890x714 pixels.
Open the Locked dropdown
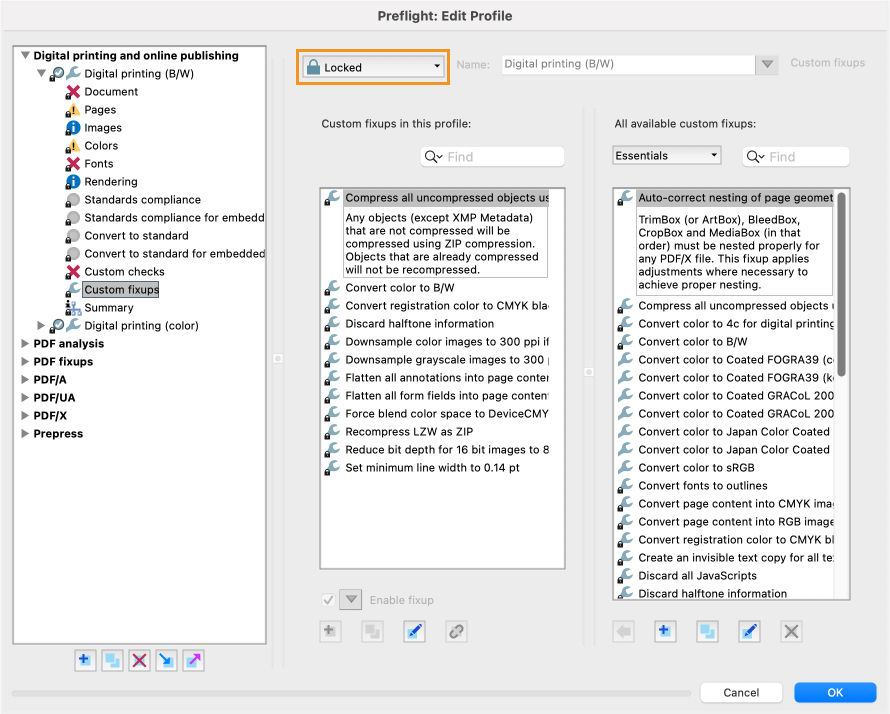tap(371, 66)
